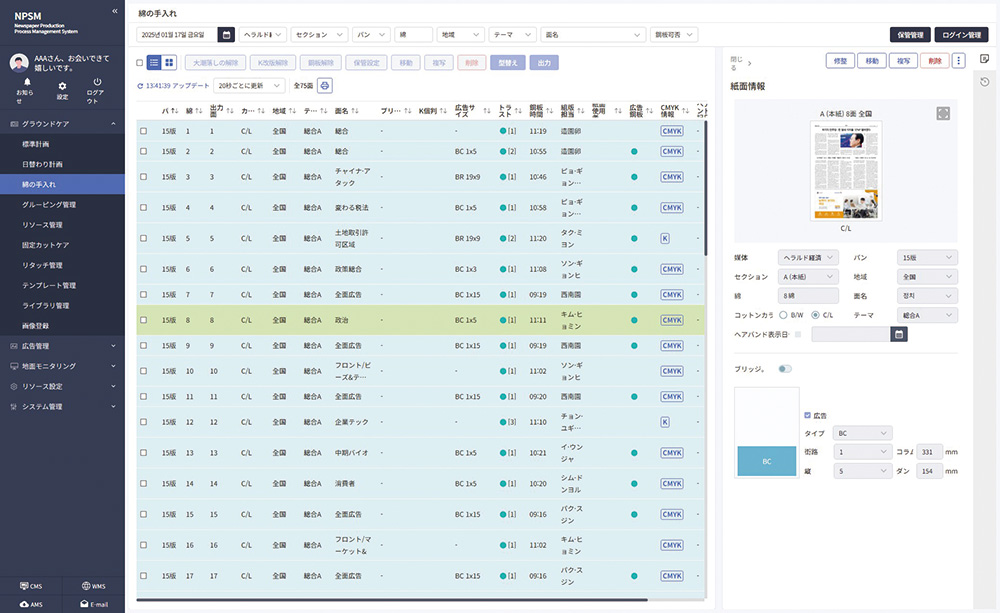Check the checkbox for row 8 政治
1000x613 pixels.
(143, 320)
